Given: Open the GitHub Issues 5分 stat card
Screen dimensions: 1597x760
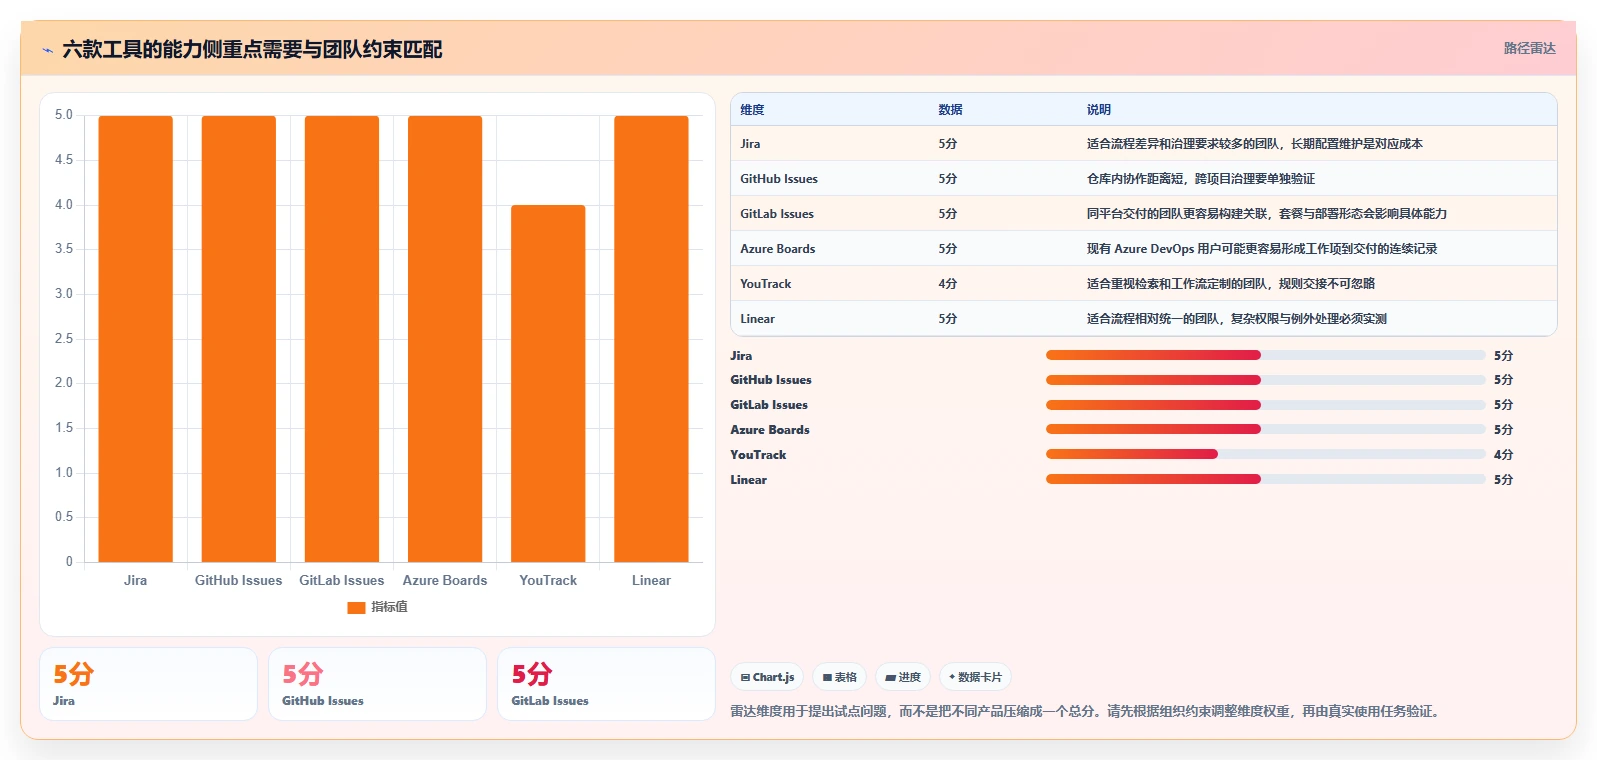Looking at the screenshot, I should coord(377,684).
